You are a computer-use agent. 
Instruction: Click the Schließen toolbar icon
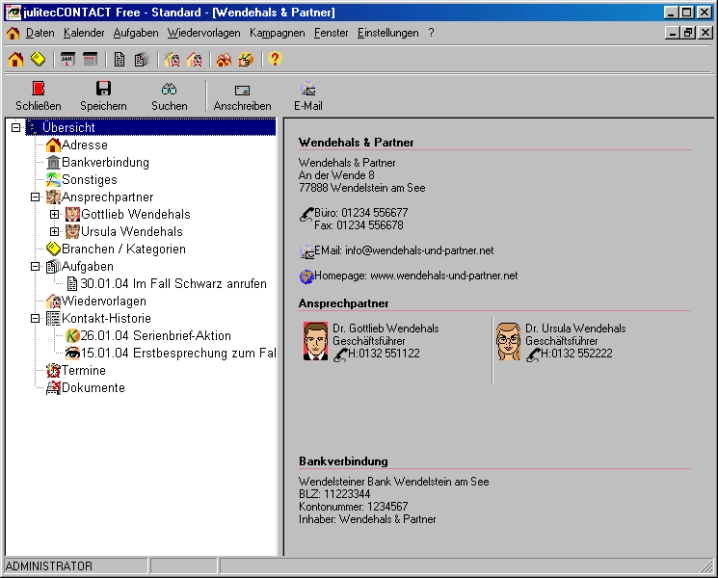pyautogui.click(x=38, y=90)
